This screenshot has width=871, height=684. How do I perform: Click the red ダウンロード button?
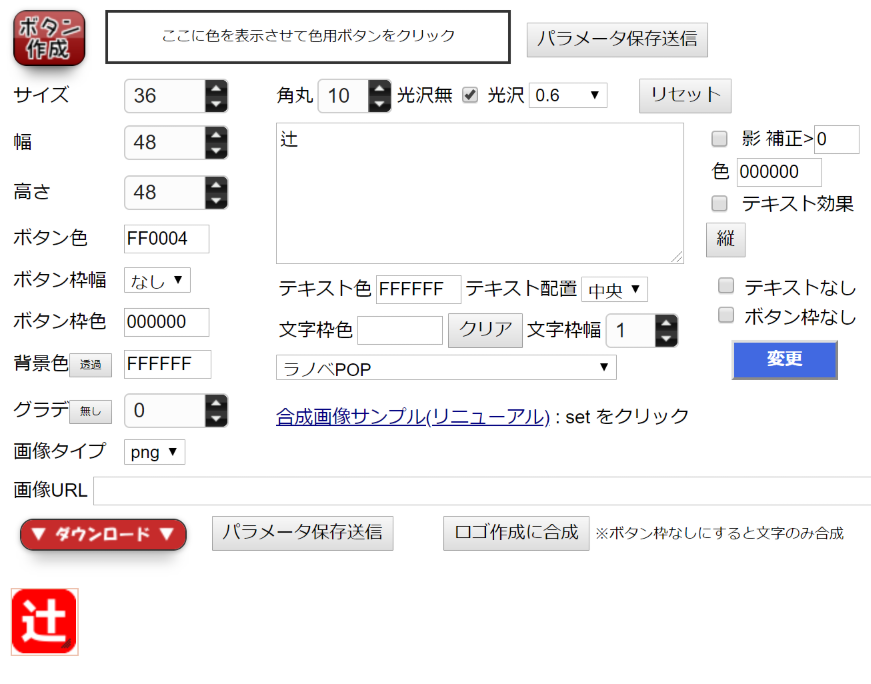pyautogui.click(x=103, y=535)
